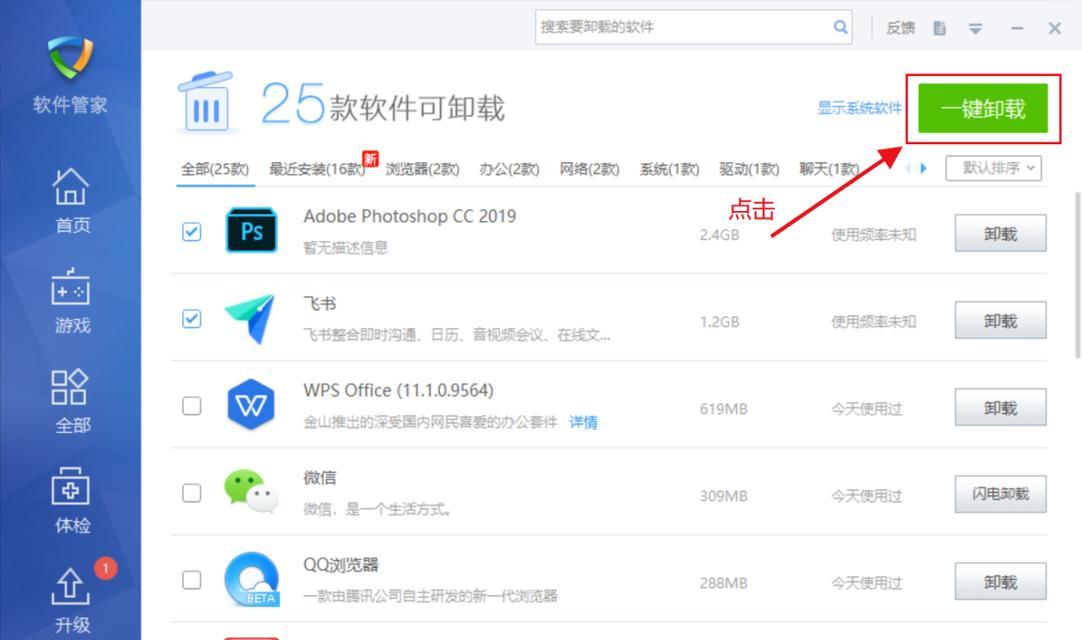Select the 系统(1款) tab
This screenshot has height=640, width=1082.
[669, 169]
